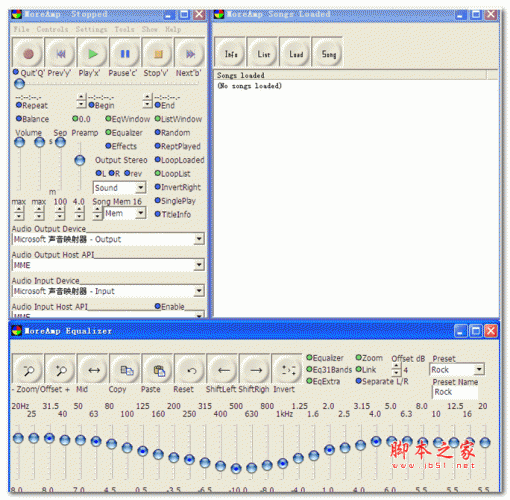Image resolution: width=510 pixels, height=500 pixels.
Task: Click the Load button in Songs Loaded window
Action: pyautogui.click(x=295, y=53)
